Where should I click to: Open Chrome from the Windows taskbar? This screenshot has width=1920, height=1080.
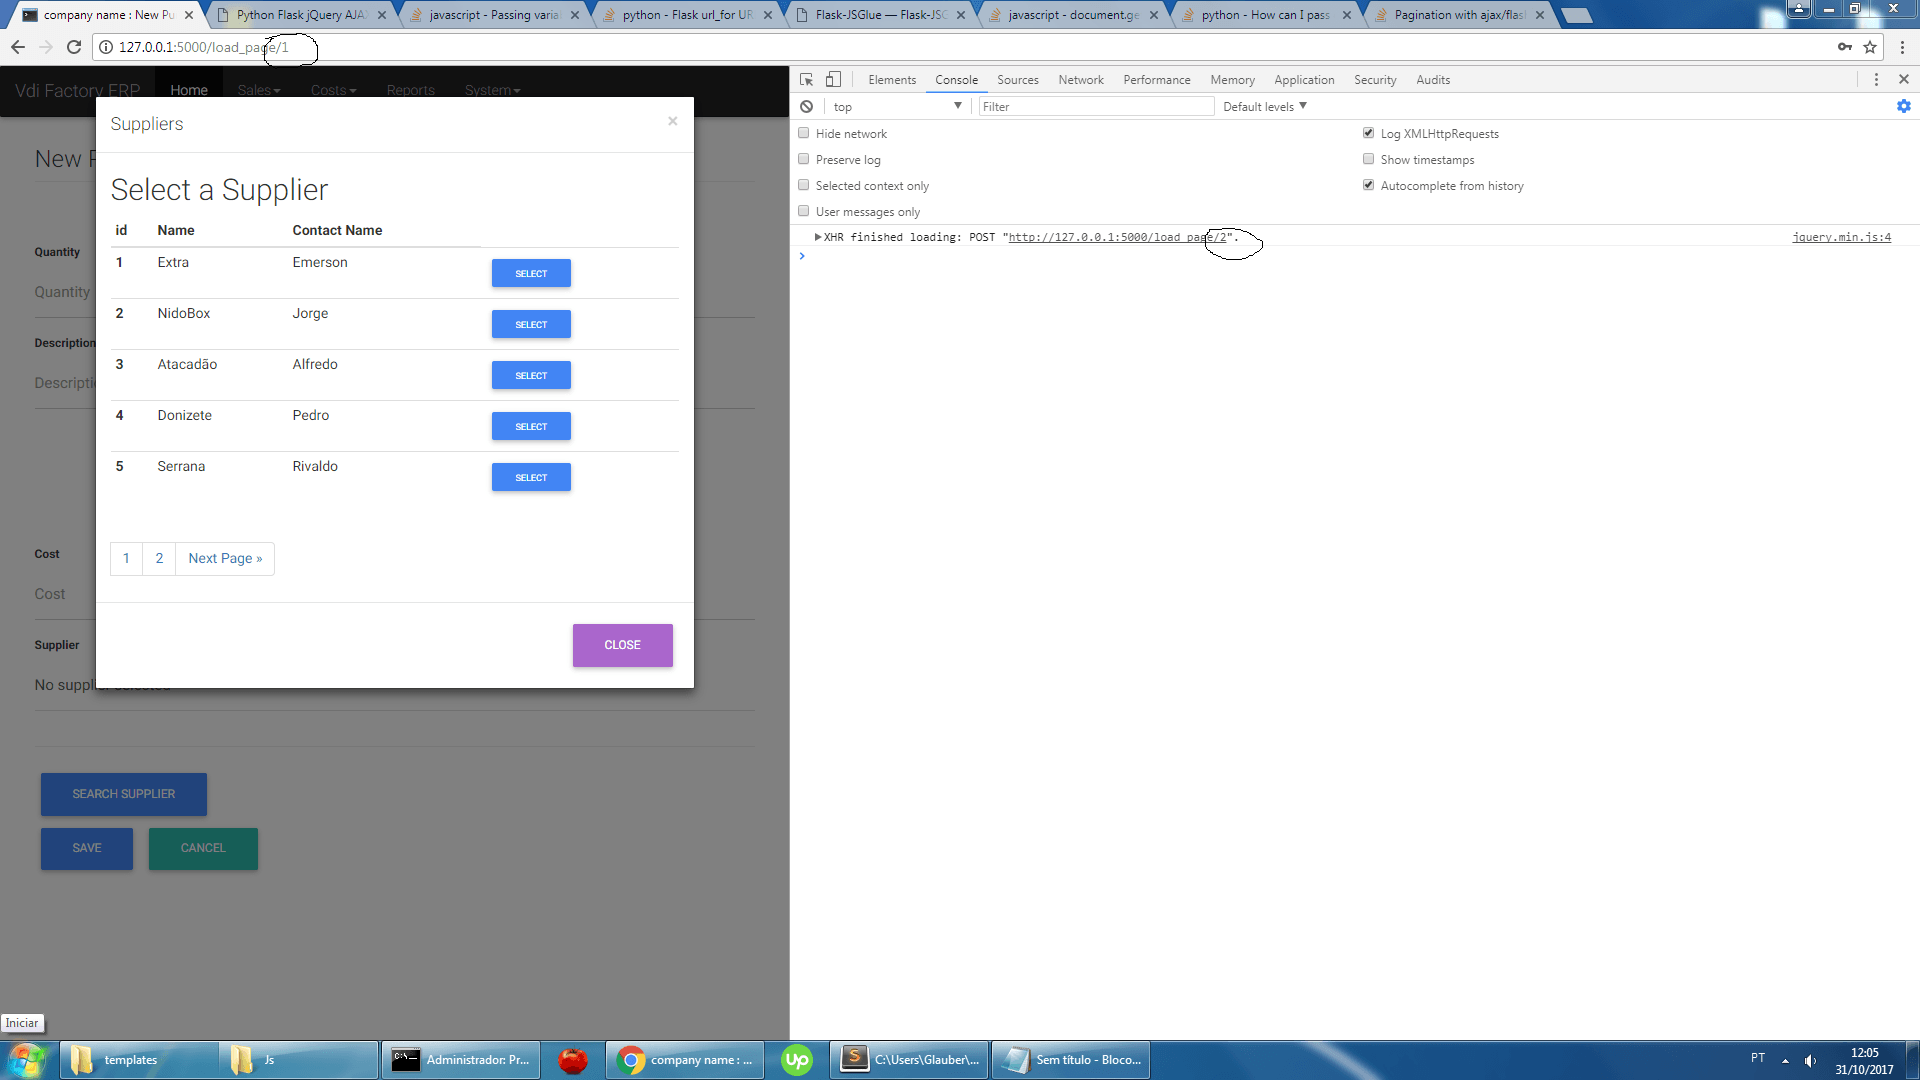tap(685, 1060)
